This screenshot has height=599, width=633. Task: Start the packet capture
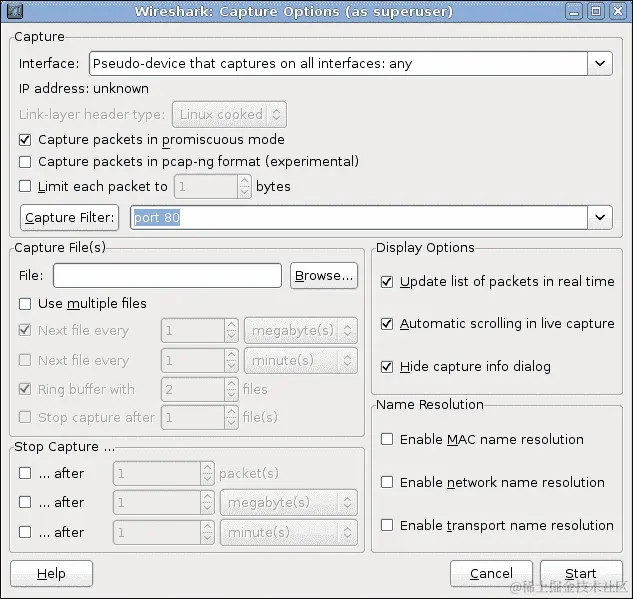(581, 574)
